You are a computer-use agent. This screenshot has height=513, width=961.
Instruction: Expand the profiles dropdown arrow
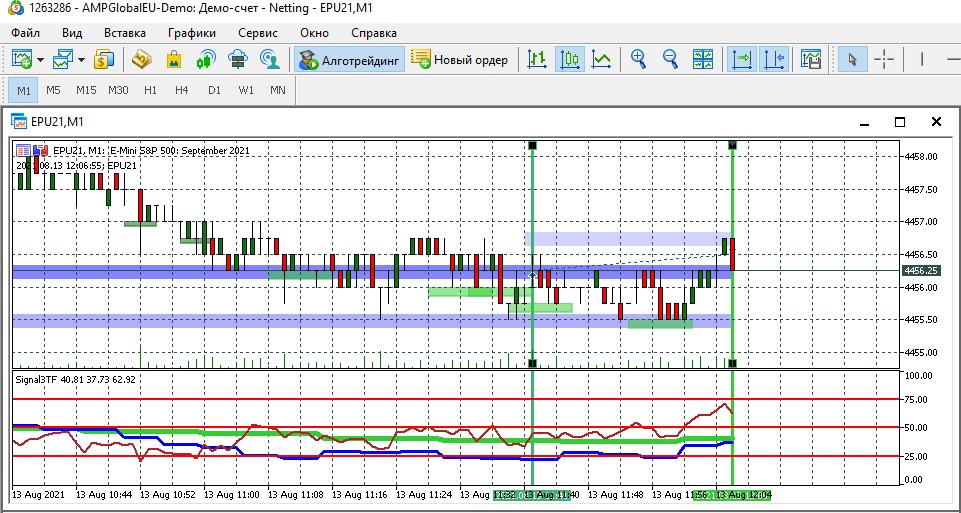pyautogui.click(x=81, y=60)
